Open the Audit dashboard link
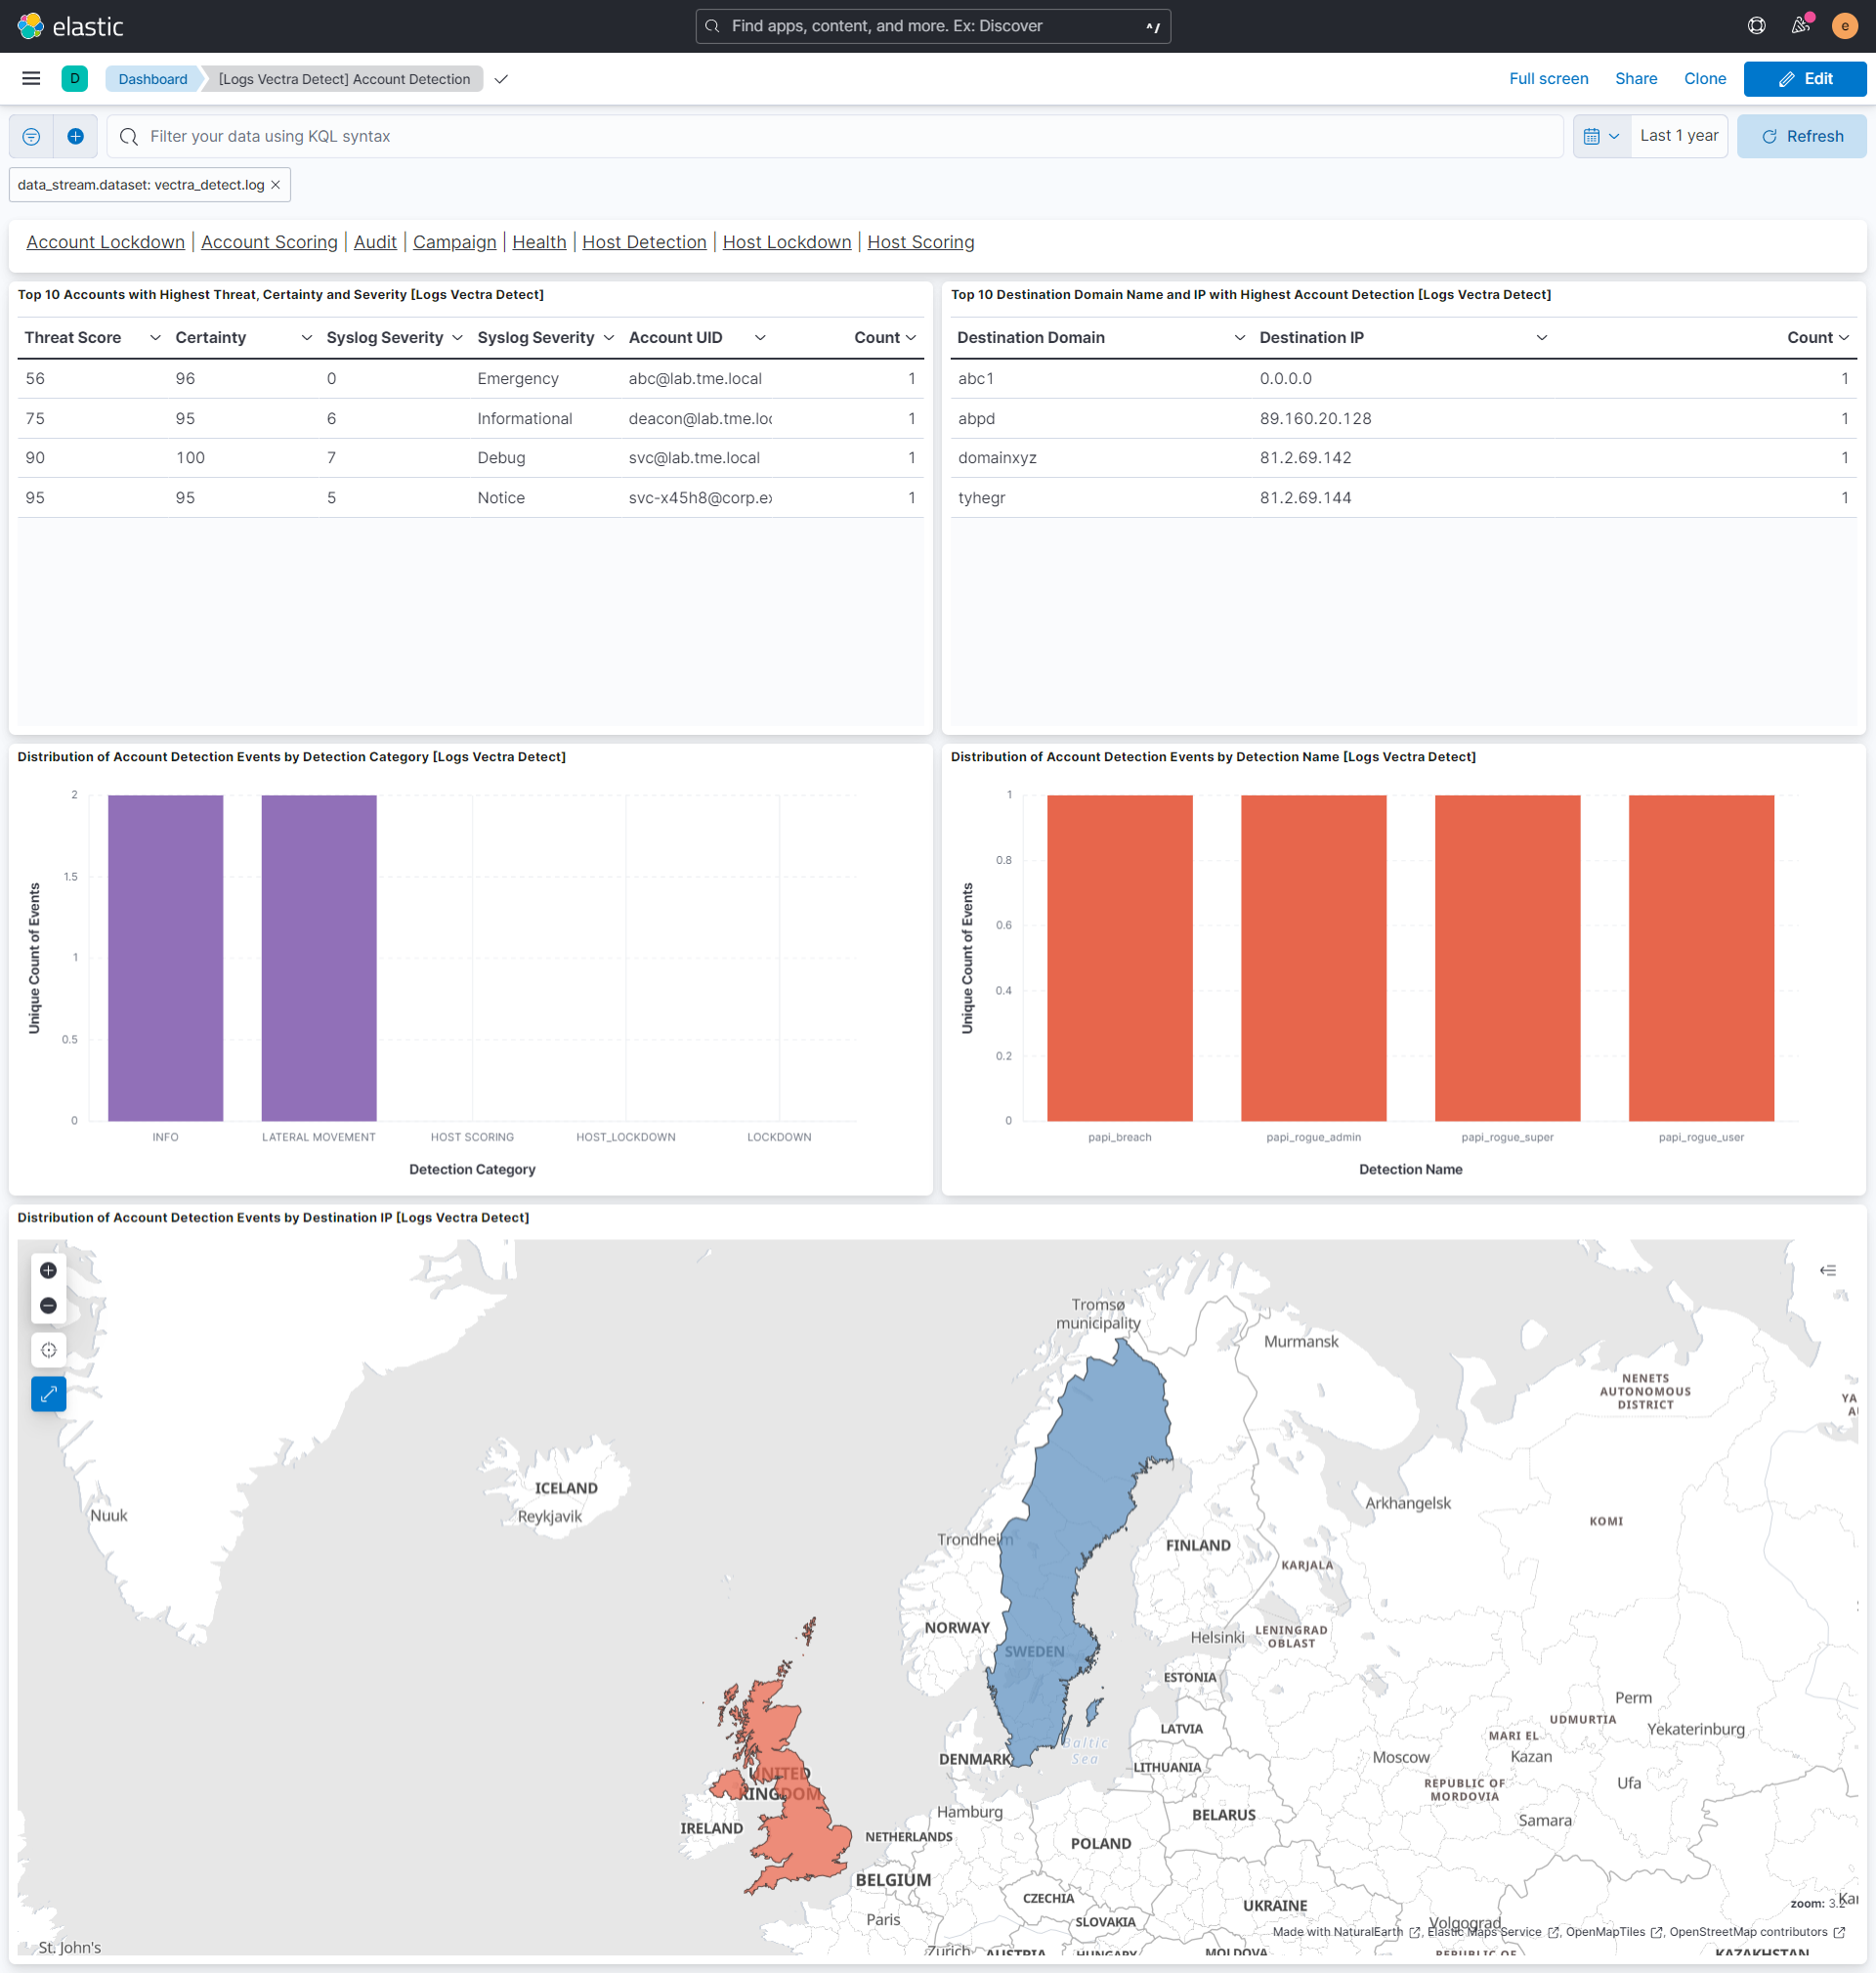 [x=375, y=242]
